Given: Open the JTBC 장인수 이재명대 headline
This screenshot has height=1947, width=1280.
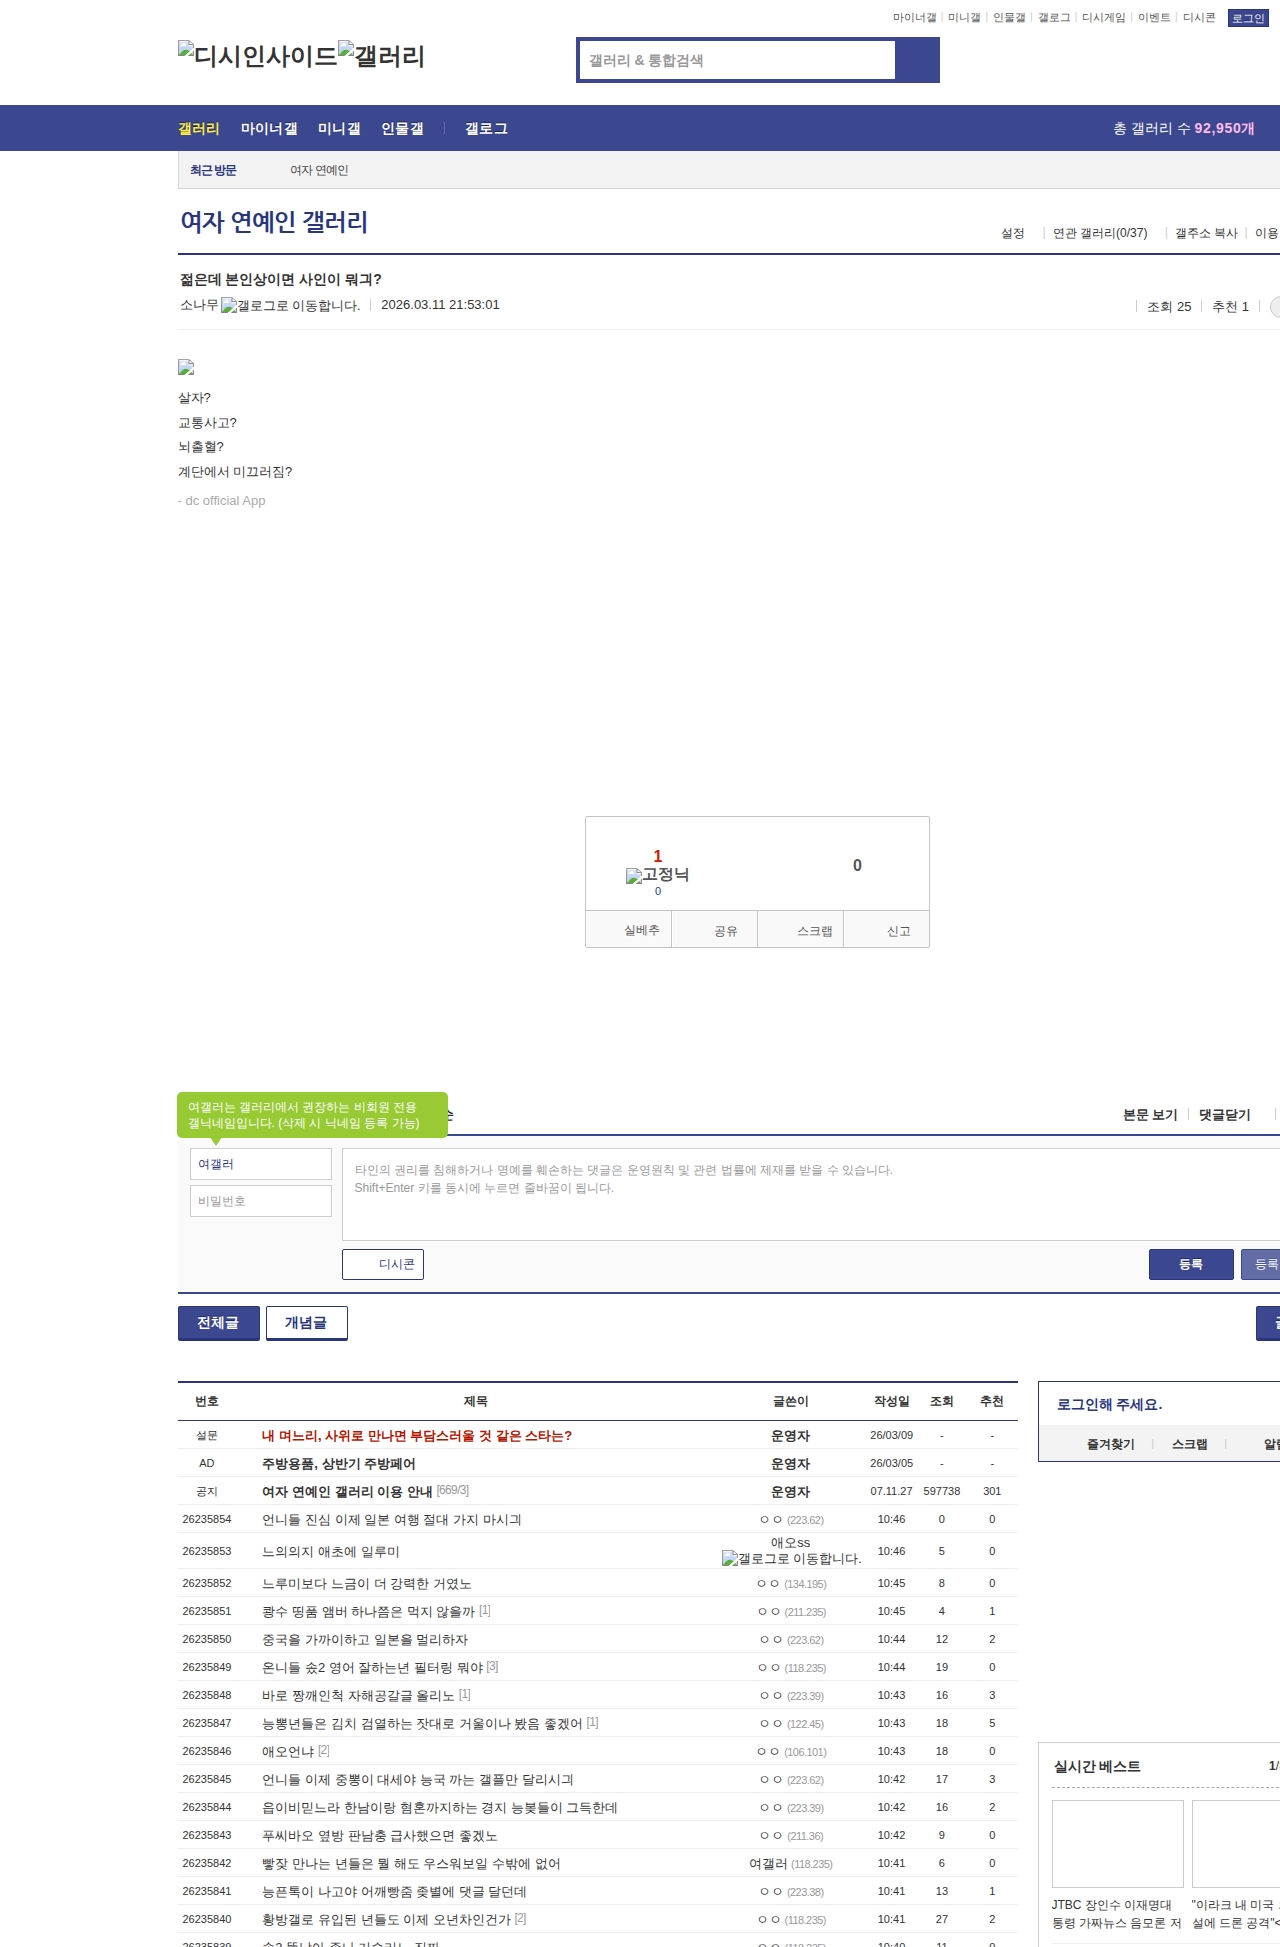Looking at the screenshot, I should click(x=1116, y=1913).
